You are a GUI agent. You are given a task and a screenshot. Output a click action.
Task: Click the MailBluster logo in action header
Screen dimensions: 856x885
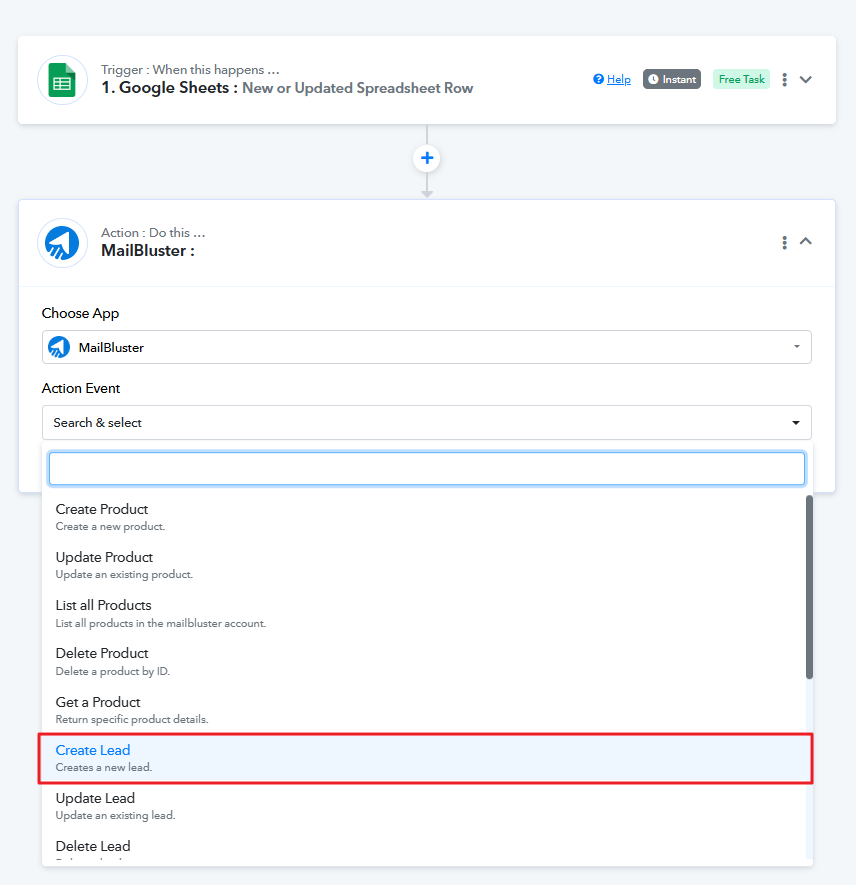pyautogui.click(x=62, y=243)
